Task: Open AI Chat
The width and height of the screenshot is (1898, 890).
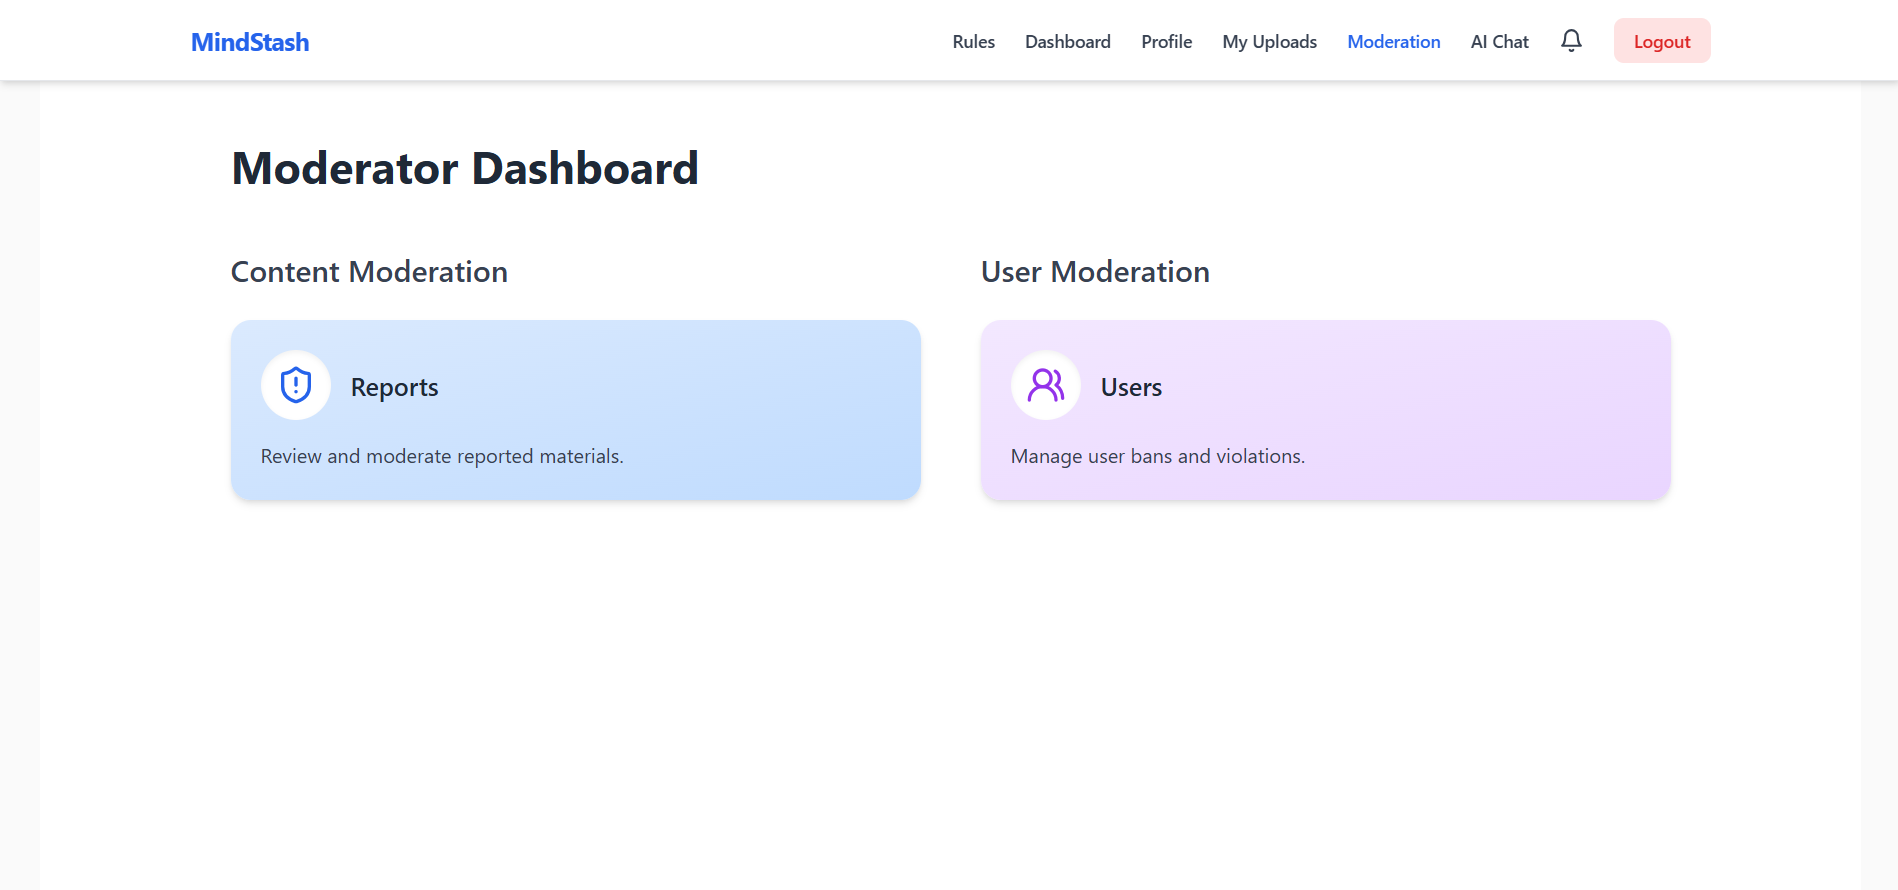Action: pos(1499,42)
